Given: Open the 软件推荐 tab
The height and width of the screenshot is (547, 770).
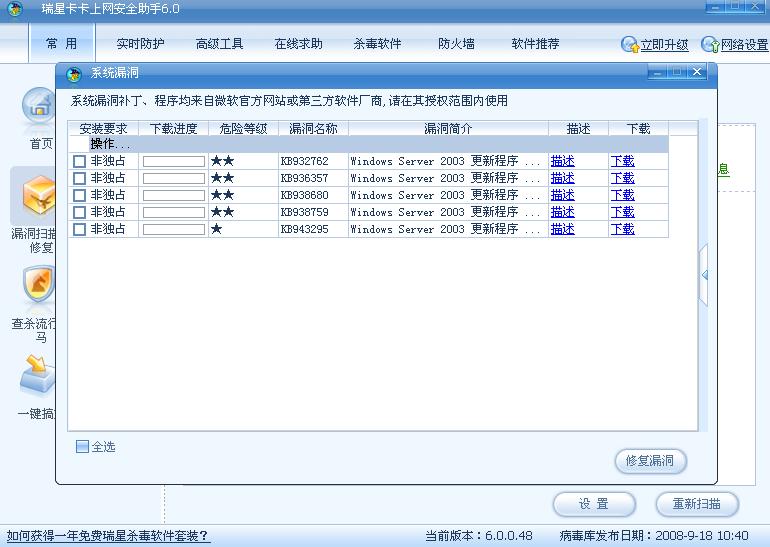Looking at the screenshot, I should coord(535,44).
